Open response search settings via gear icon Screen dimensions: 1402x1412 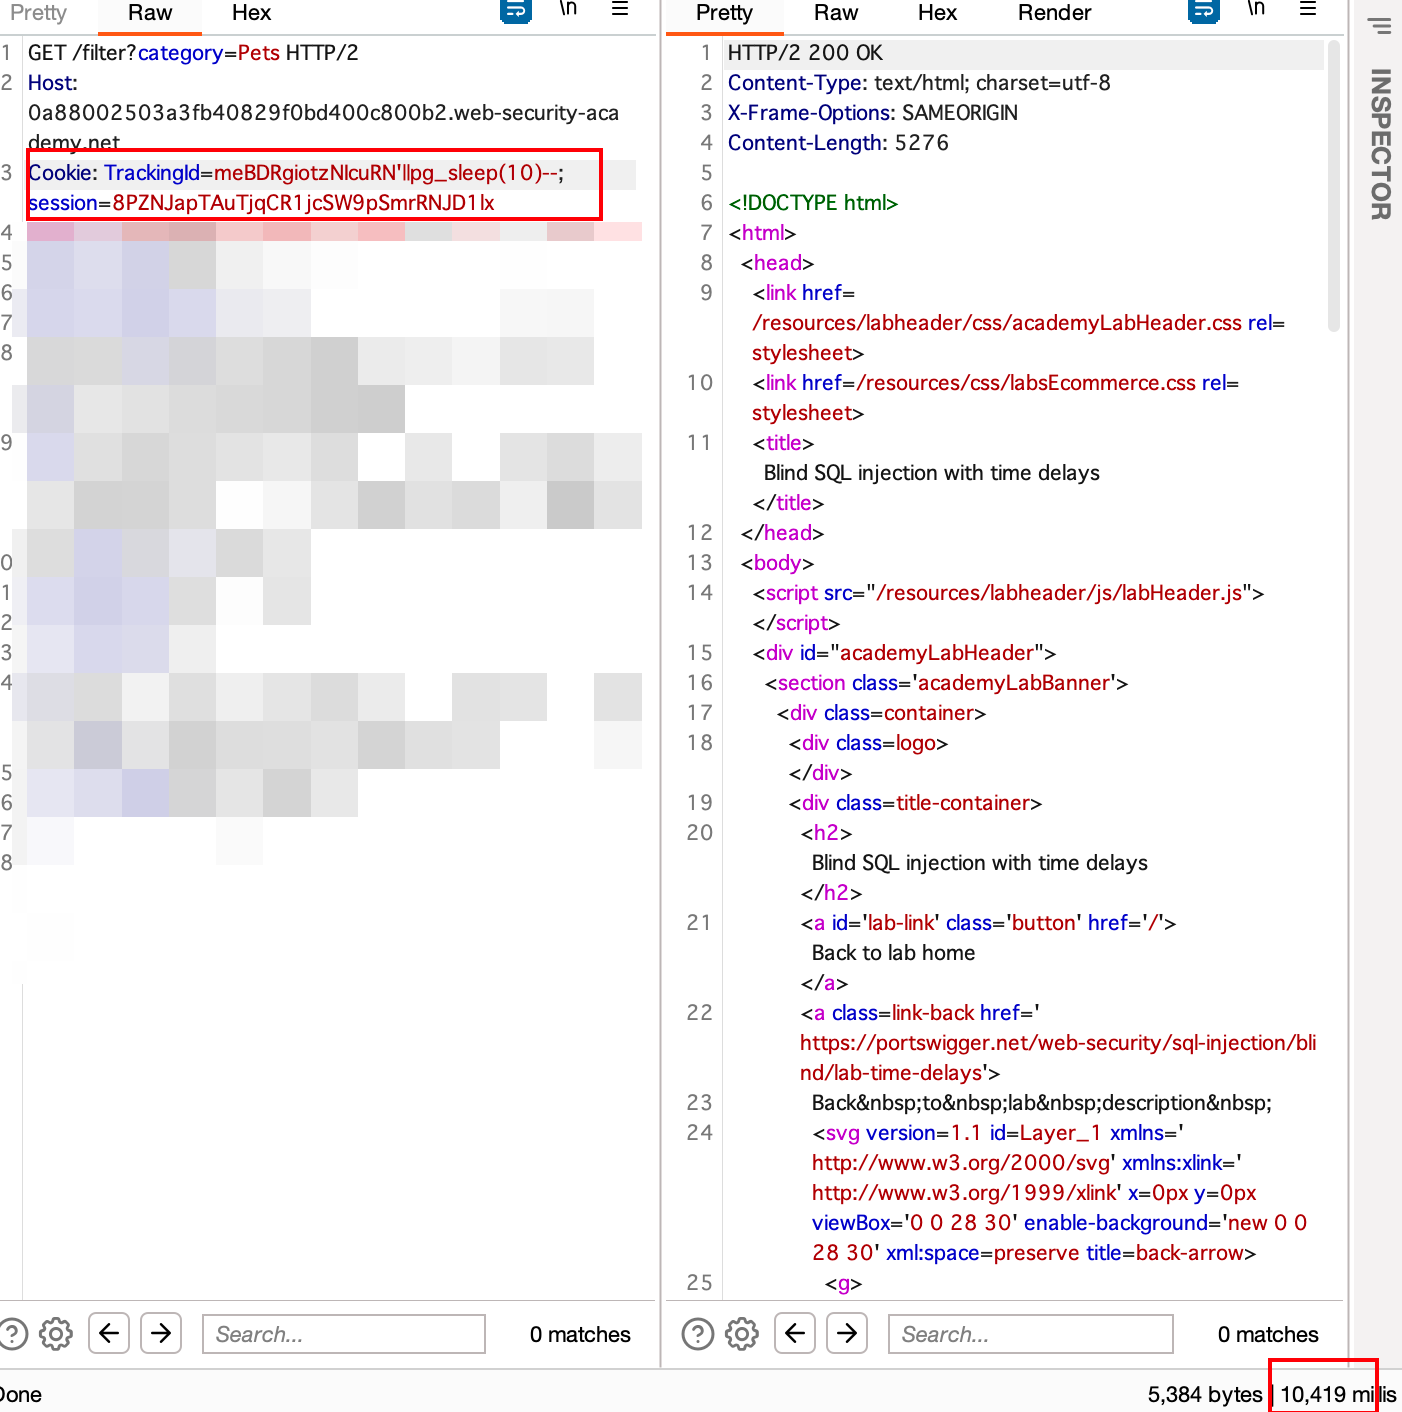point(742,1333)
